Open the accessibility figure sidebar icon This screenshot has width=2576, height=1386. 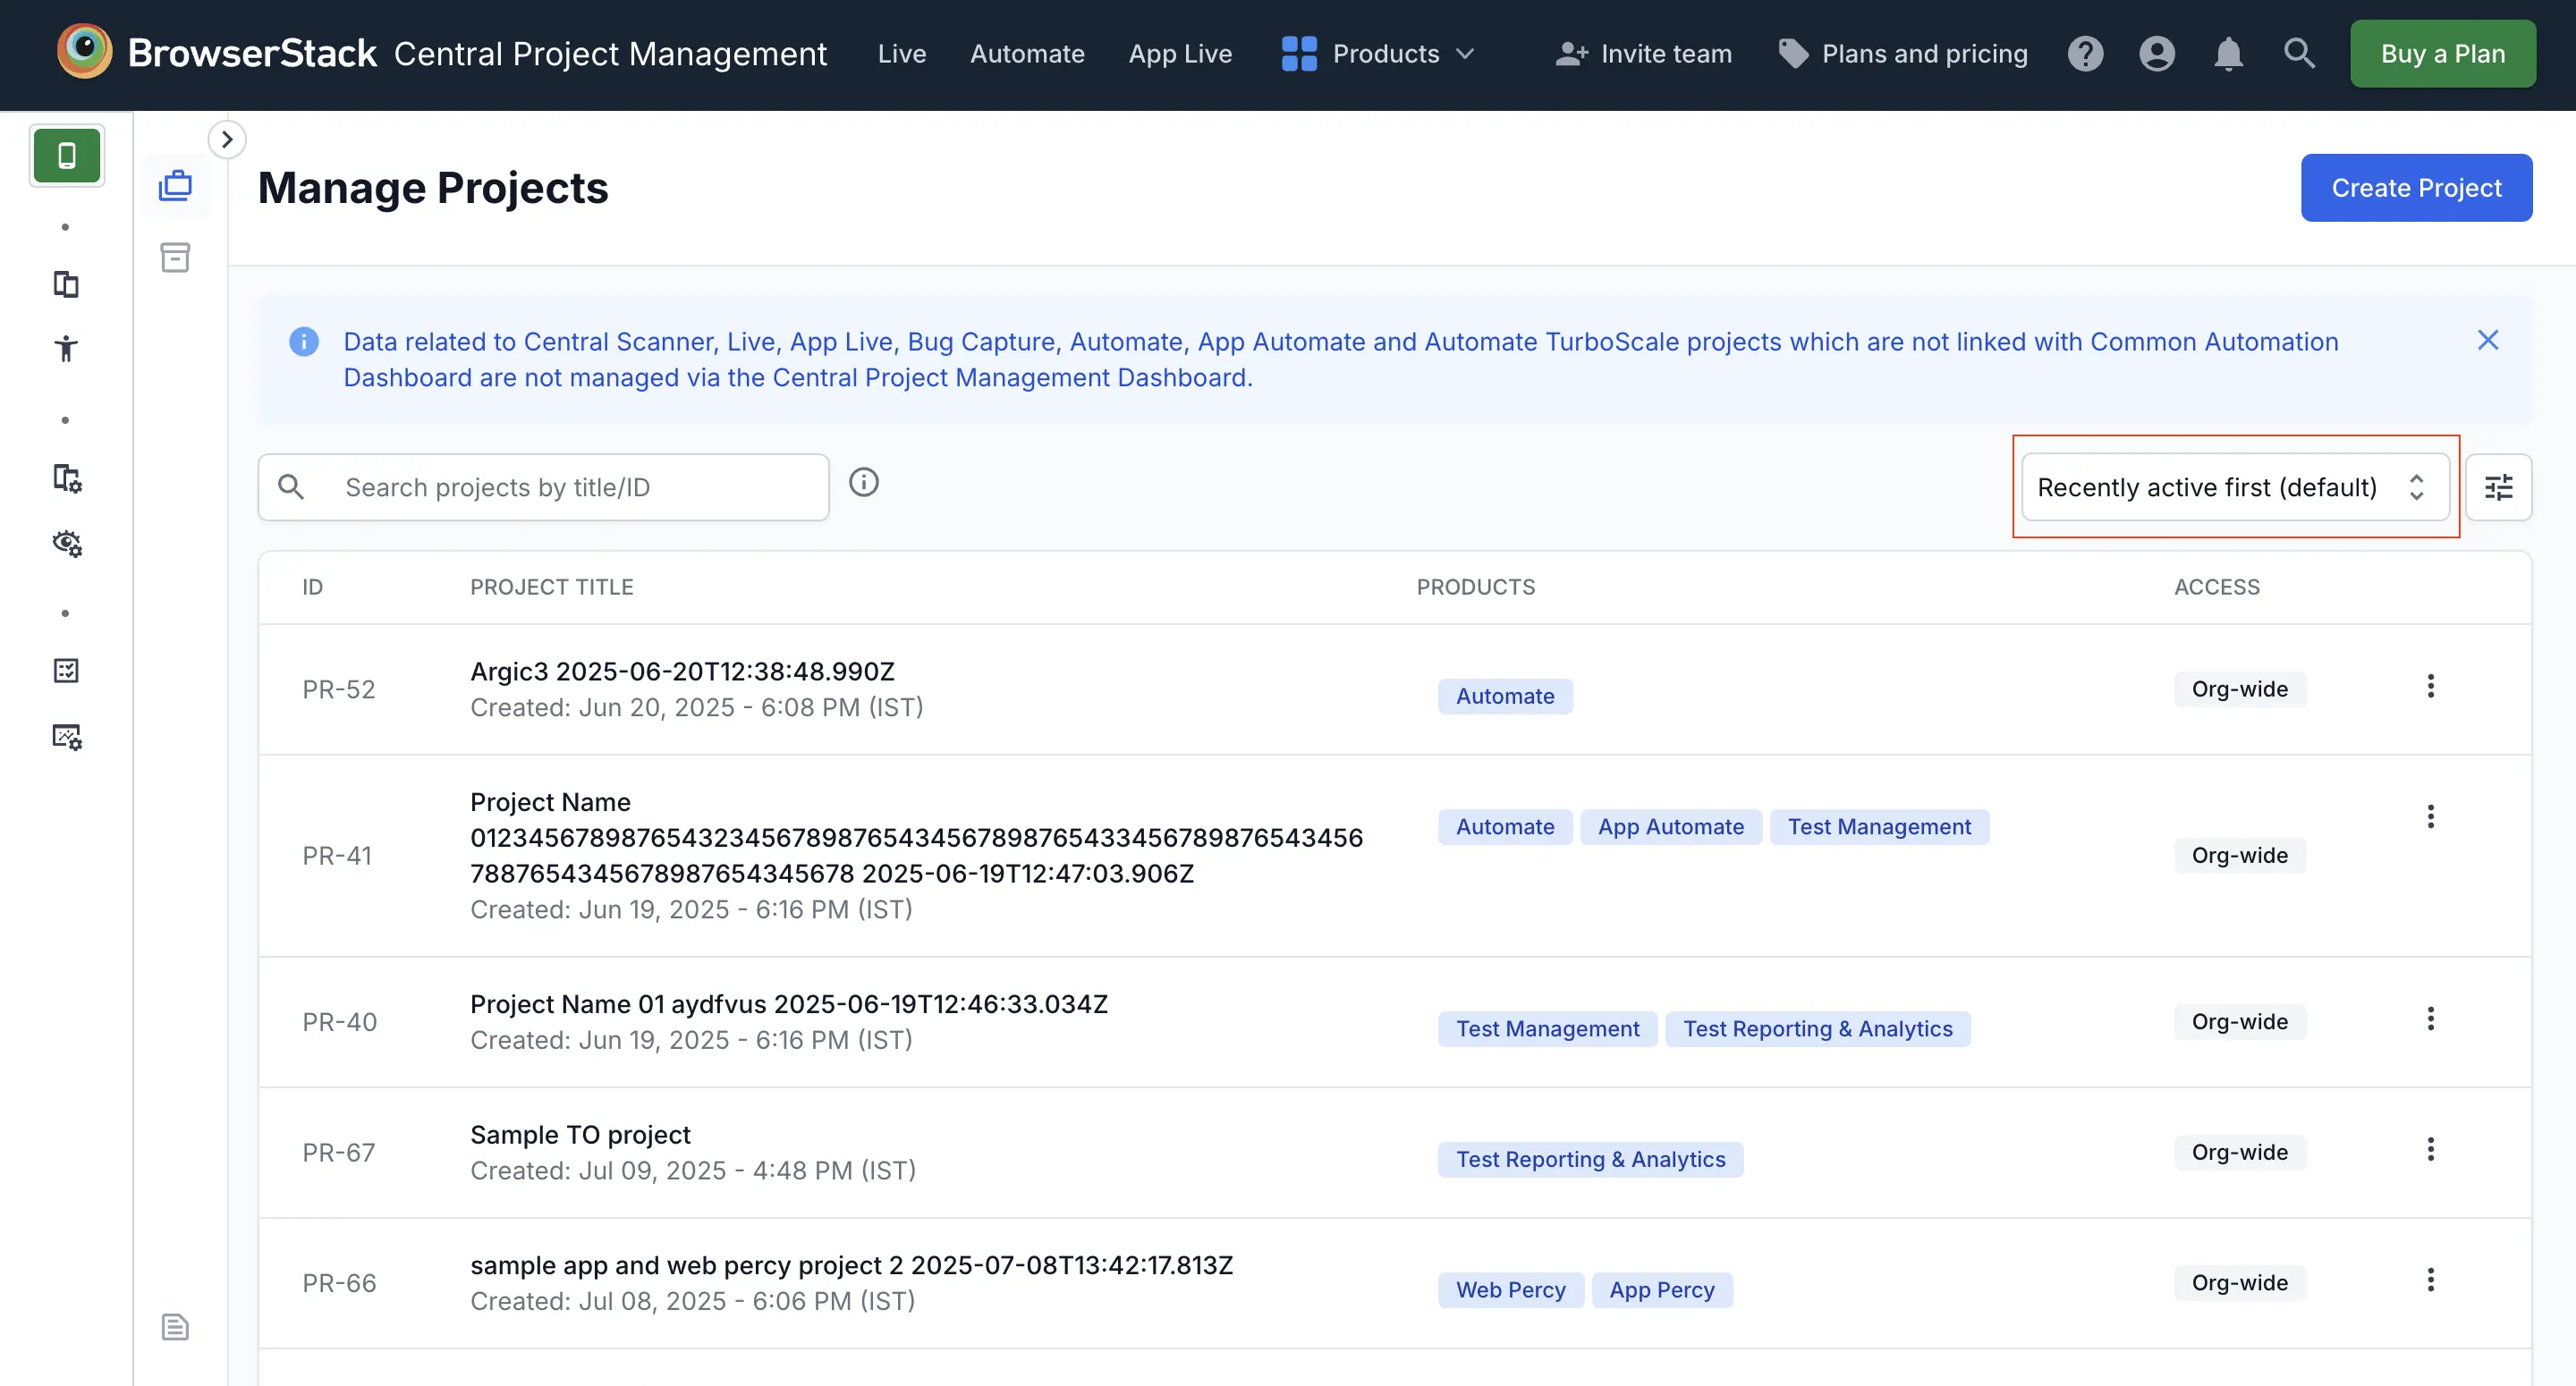66,348
